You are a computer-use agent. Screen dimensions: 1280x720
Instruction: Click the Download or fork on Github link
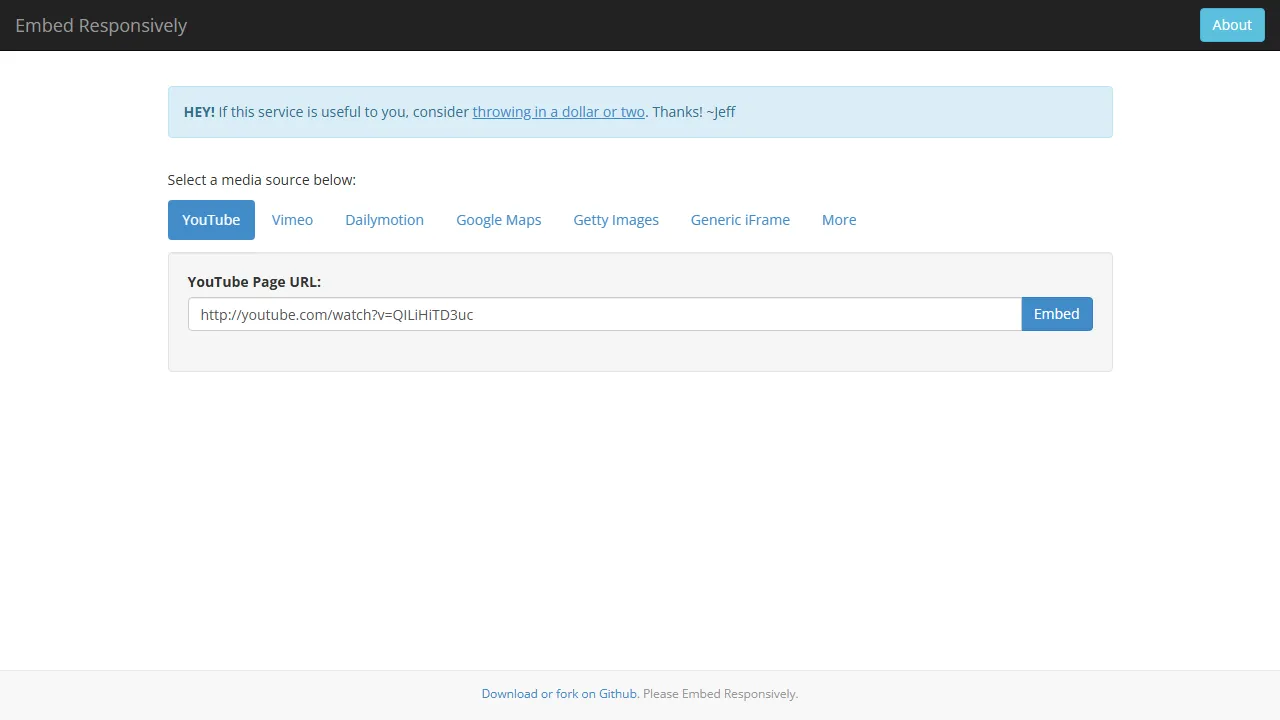(559, 693)
